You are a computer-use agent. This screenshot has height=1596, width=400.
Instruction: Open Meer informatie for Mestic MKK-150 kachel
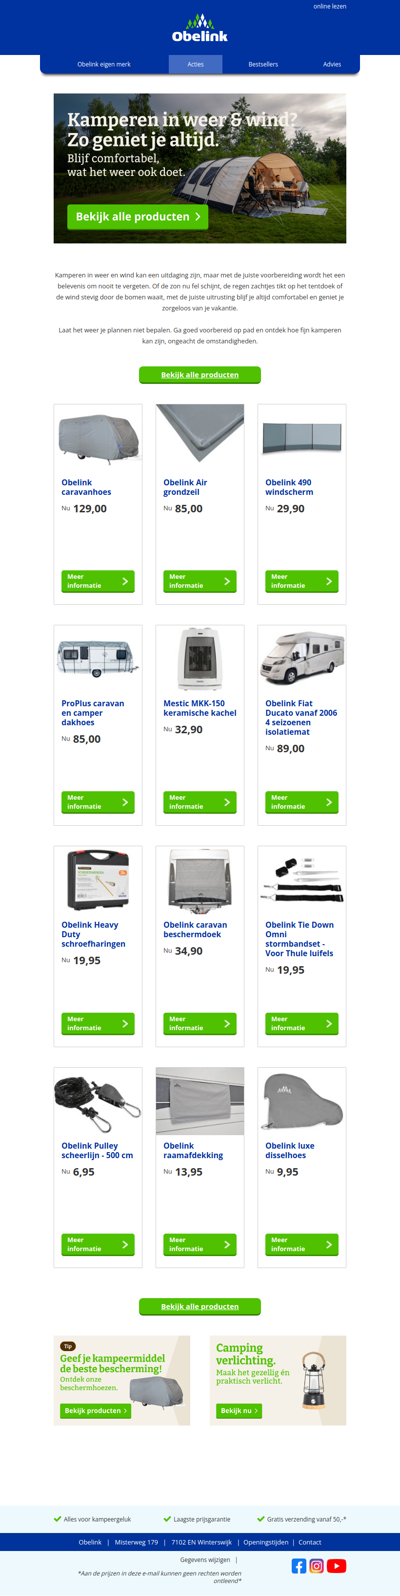(200, 802)
